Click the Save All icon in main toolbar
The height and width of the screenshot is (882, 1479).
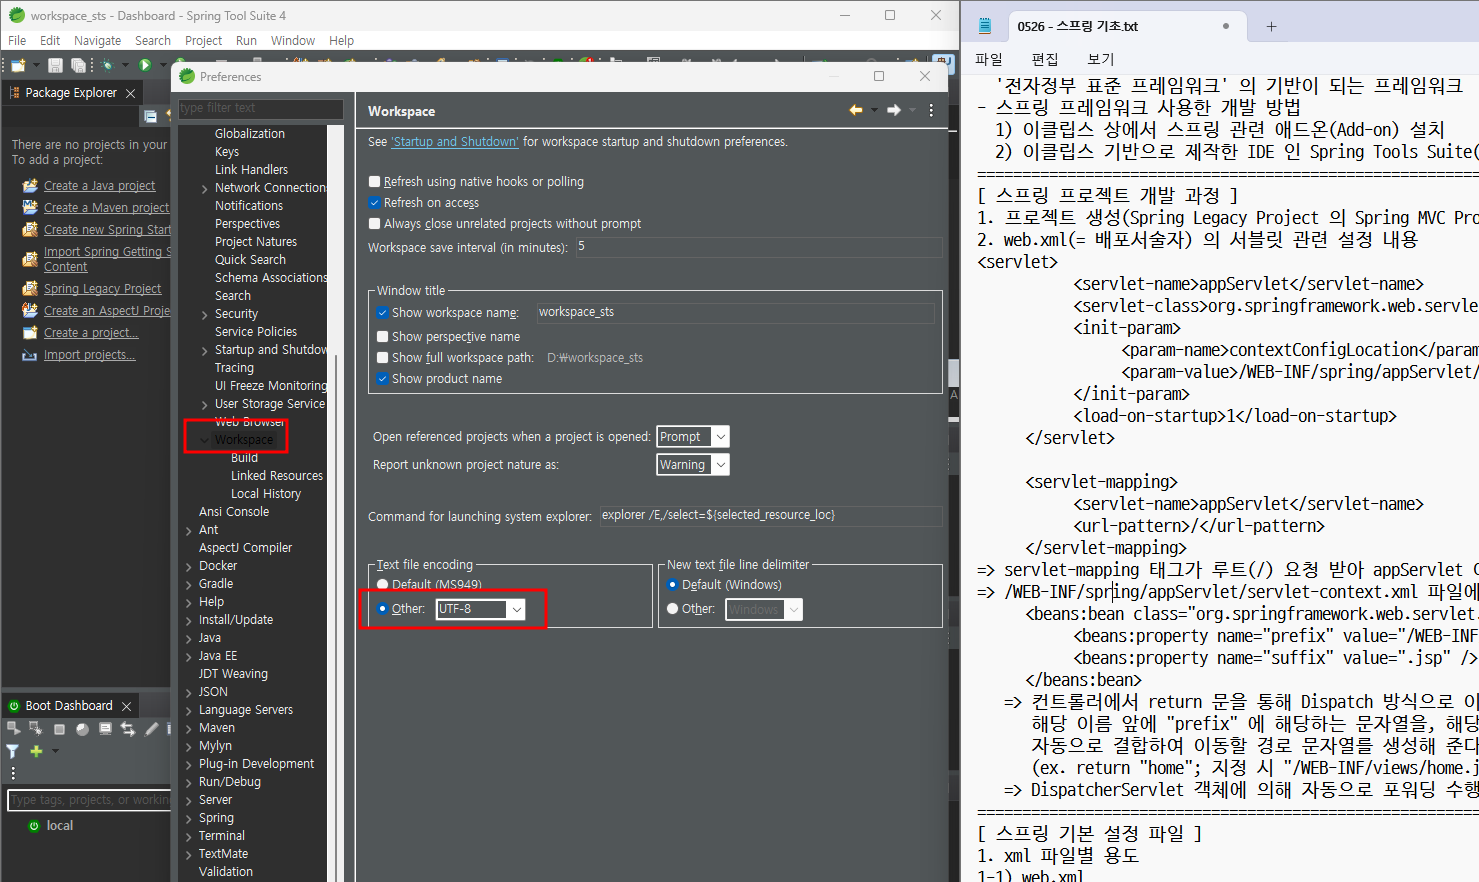(78, 65)
